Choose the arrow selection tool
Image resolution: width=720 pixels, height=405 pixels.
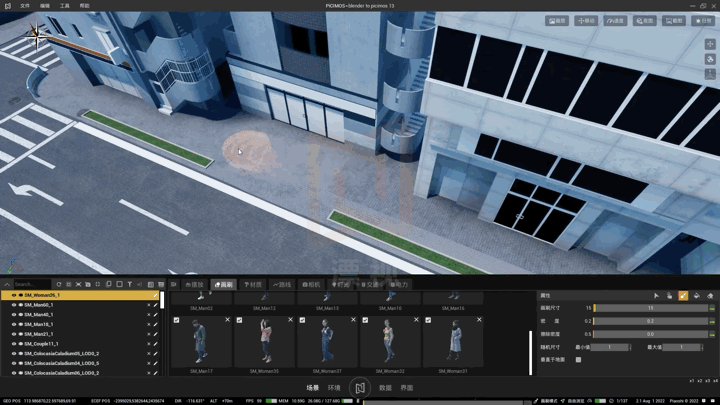[656, 296]
